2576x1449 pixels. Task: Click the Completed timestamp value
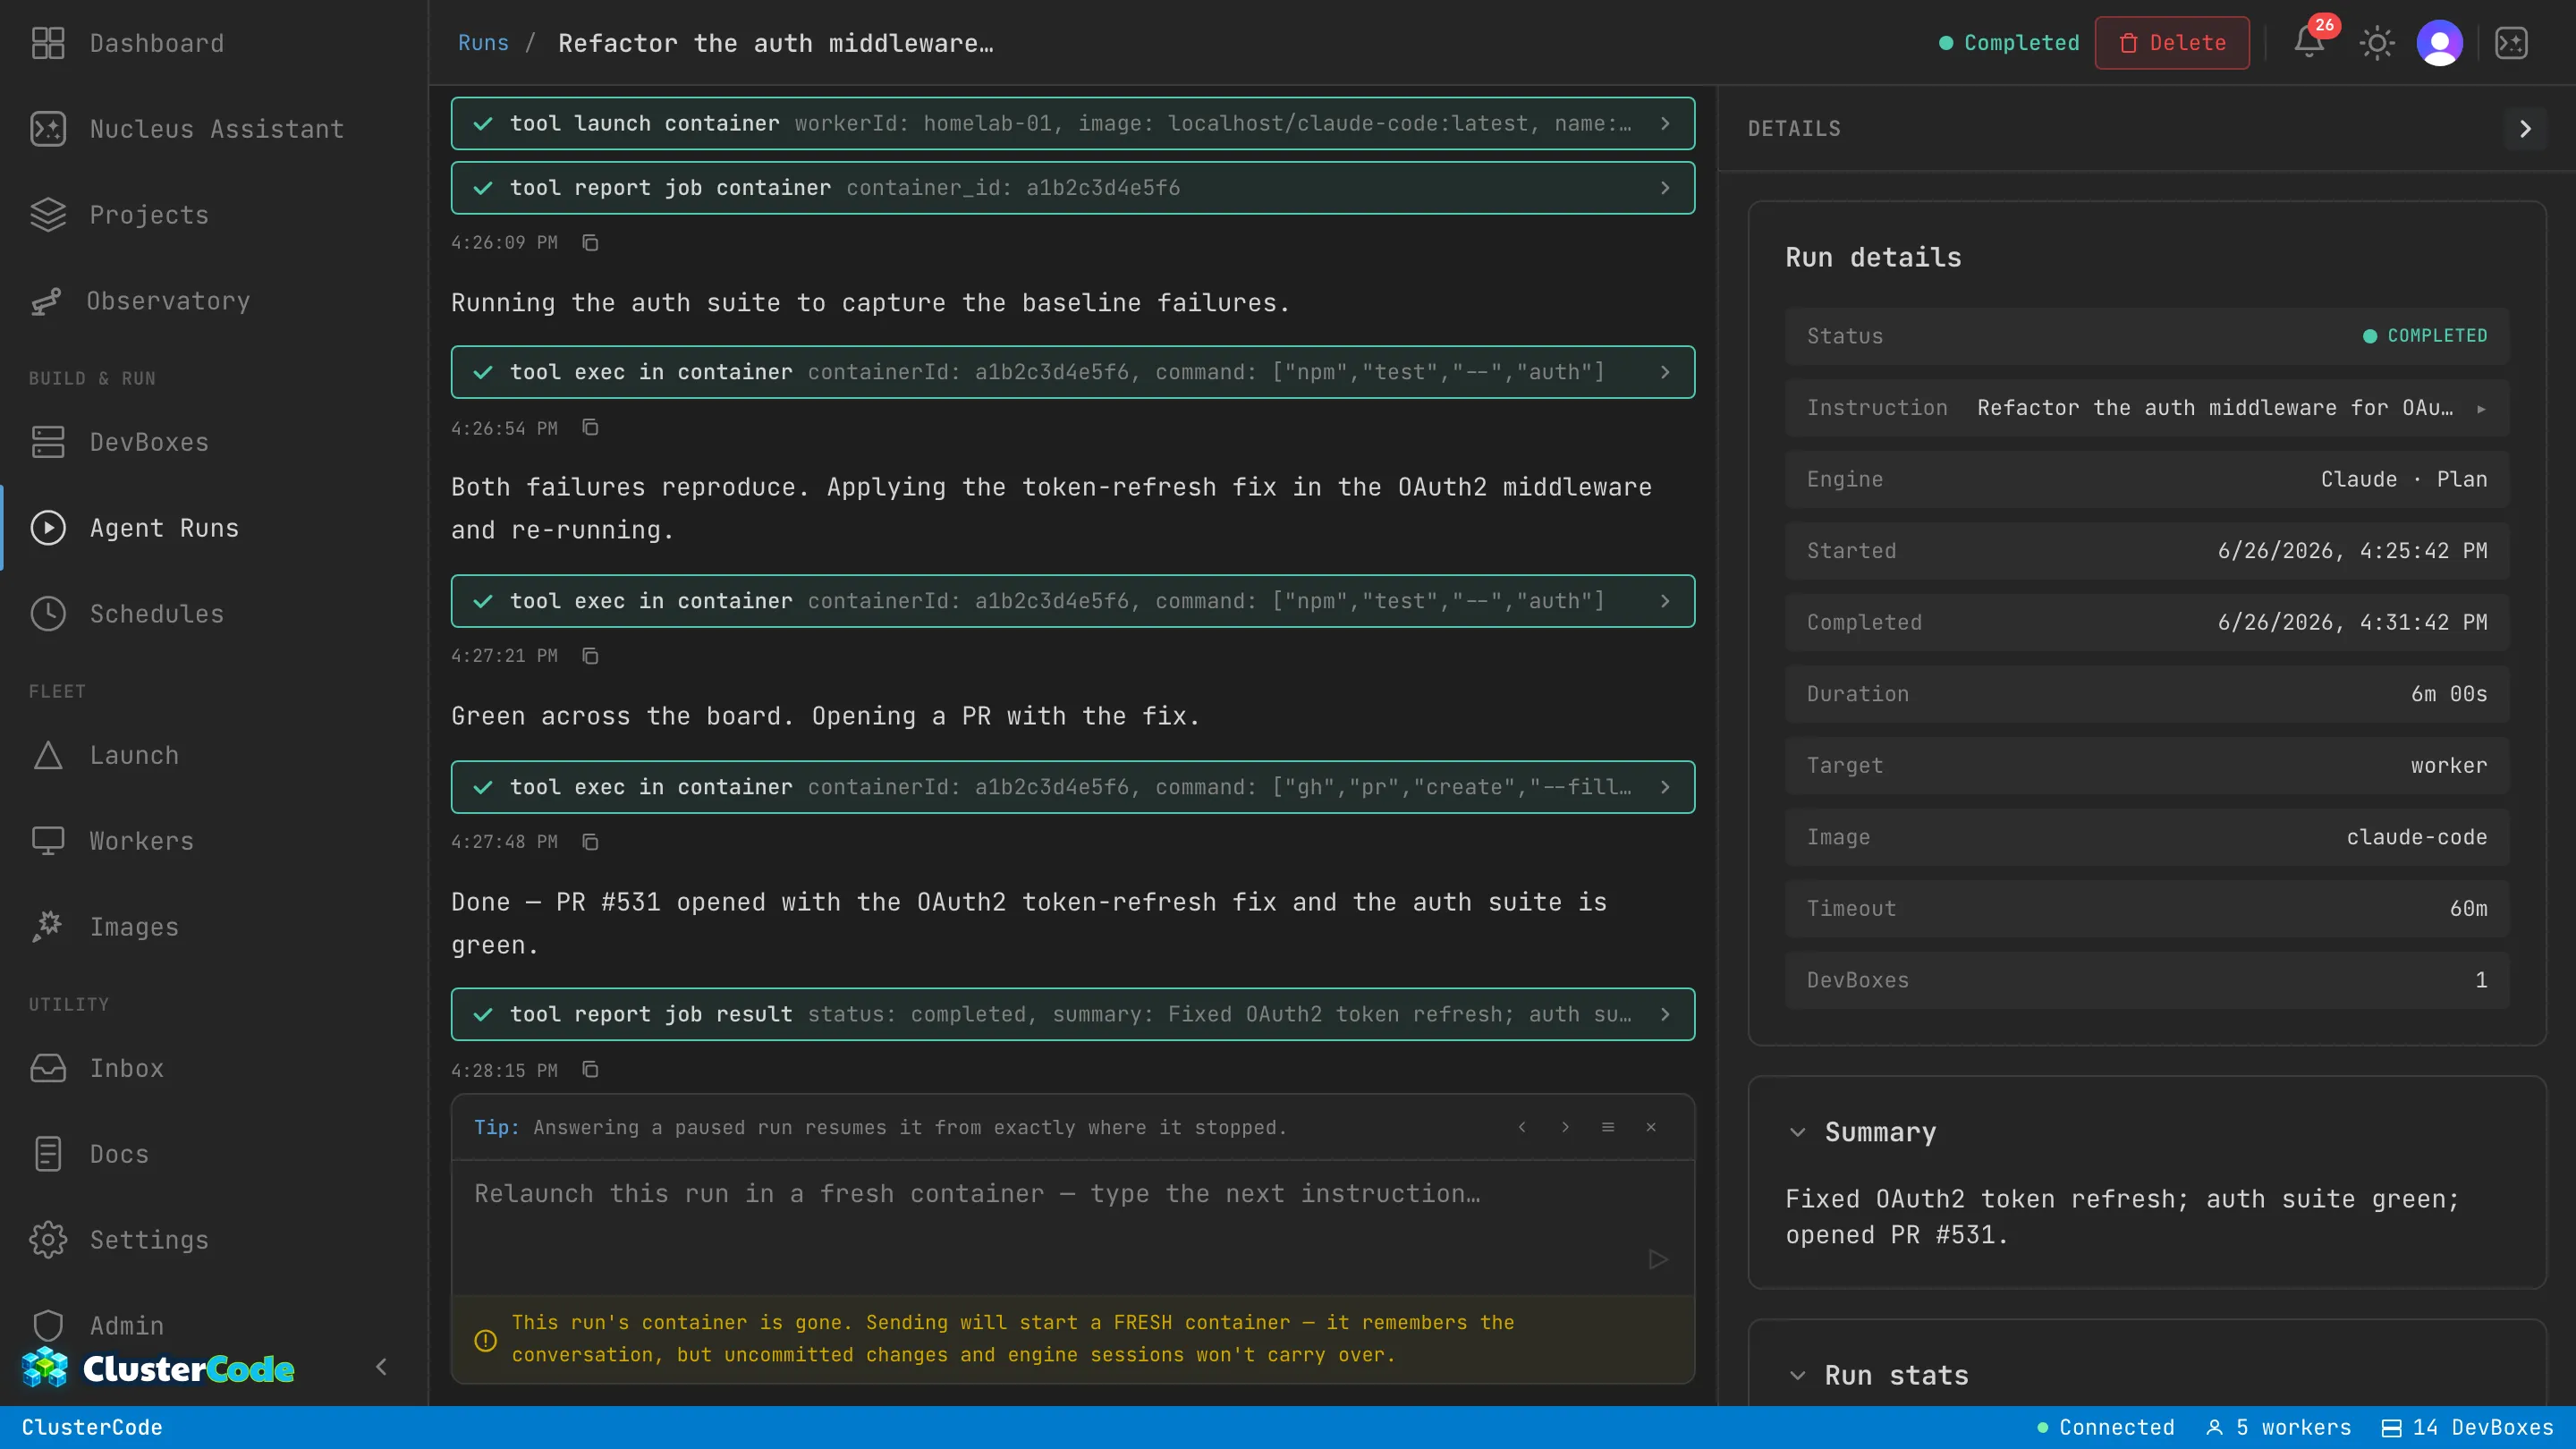point(2352,622)
